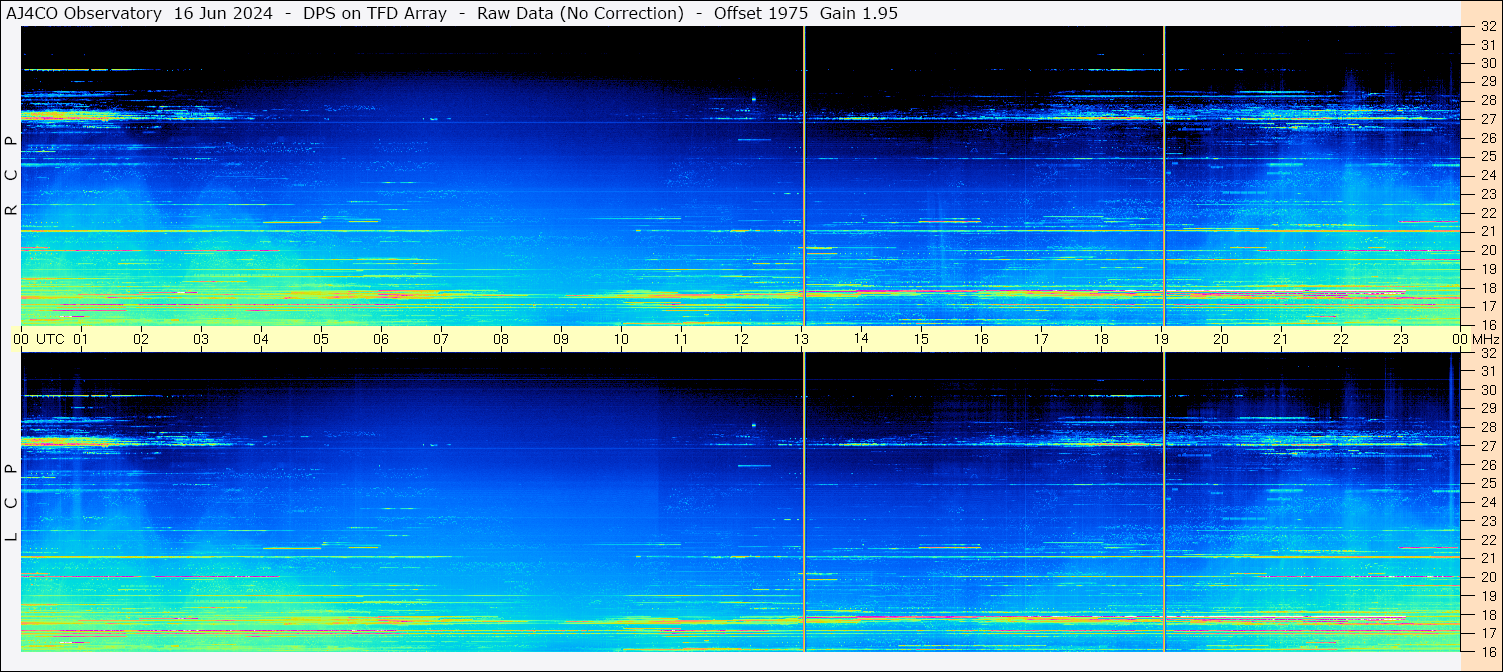Select the 12 hour label on time axis
The width and height of the screenshot is (1503, 672).
[x=741, y=339]
